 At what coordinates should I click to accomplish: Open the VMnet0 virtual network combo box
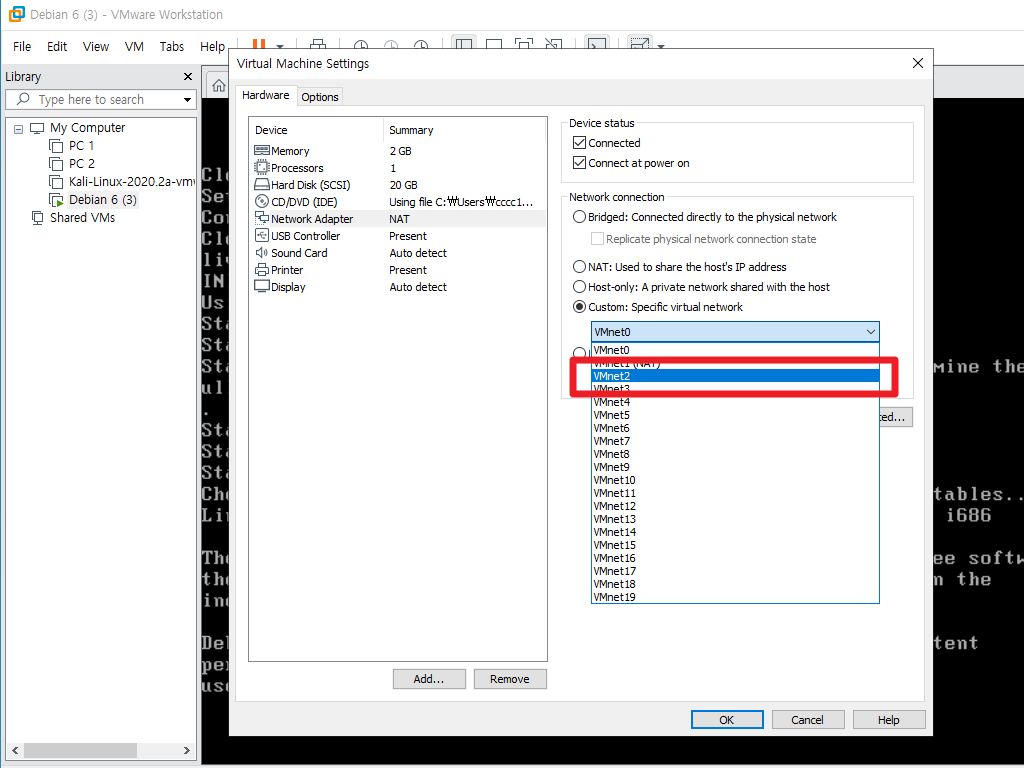pyautogui.click(x=735, y=332)
